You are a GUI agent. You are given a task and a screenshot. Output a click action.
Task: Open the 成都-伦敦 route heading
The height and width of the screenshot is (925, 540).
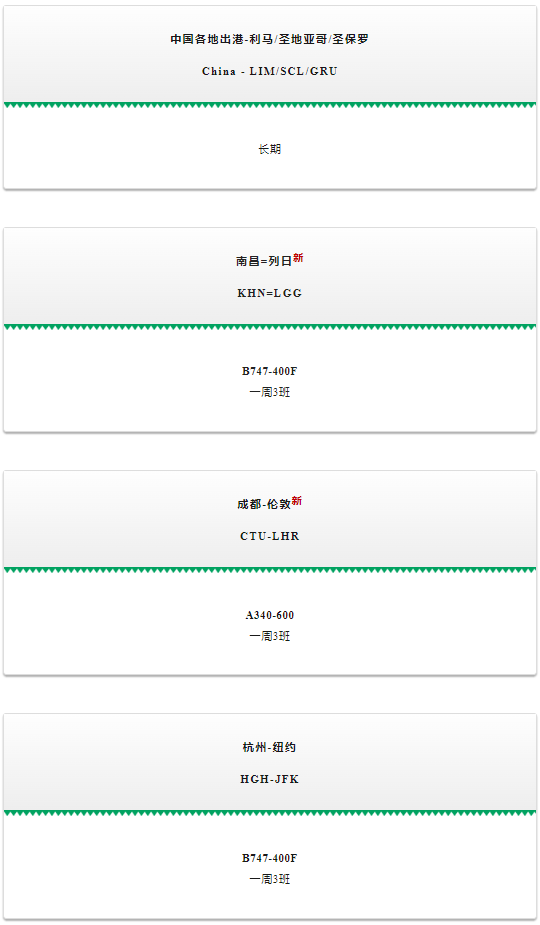pyautogui.click(x=264, y=504)
